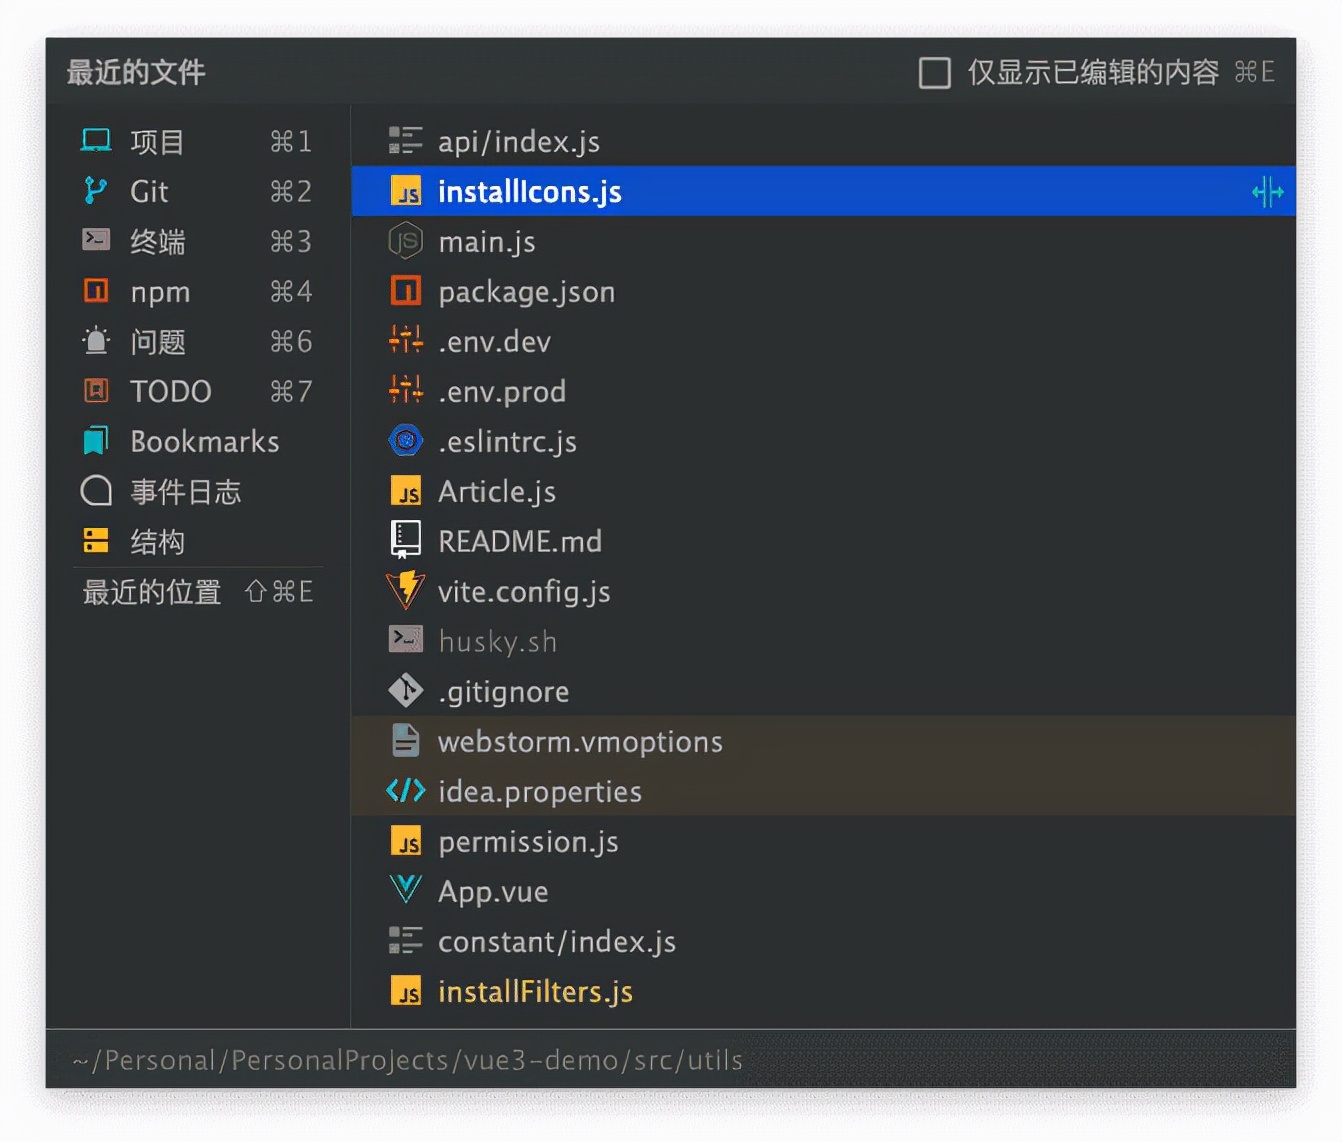Open the Git tool window entry

[x=198, y=191]
